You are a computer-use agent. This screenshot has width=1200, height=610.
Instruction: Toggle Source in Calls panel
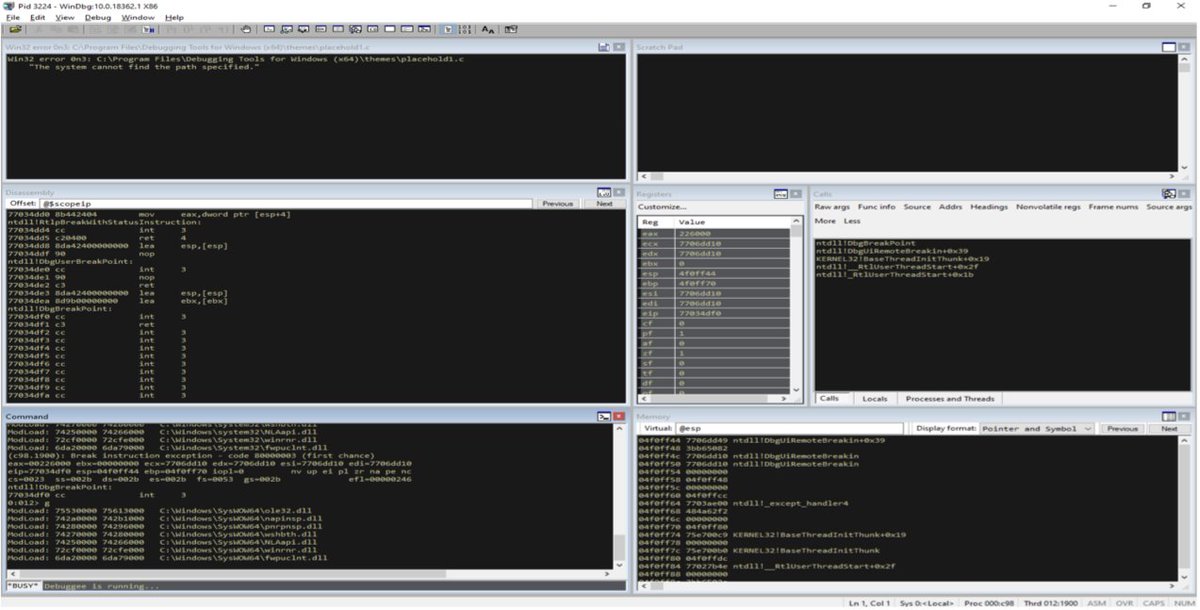tap(917, 207)
